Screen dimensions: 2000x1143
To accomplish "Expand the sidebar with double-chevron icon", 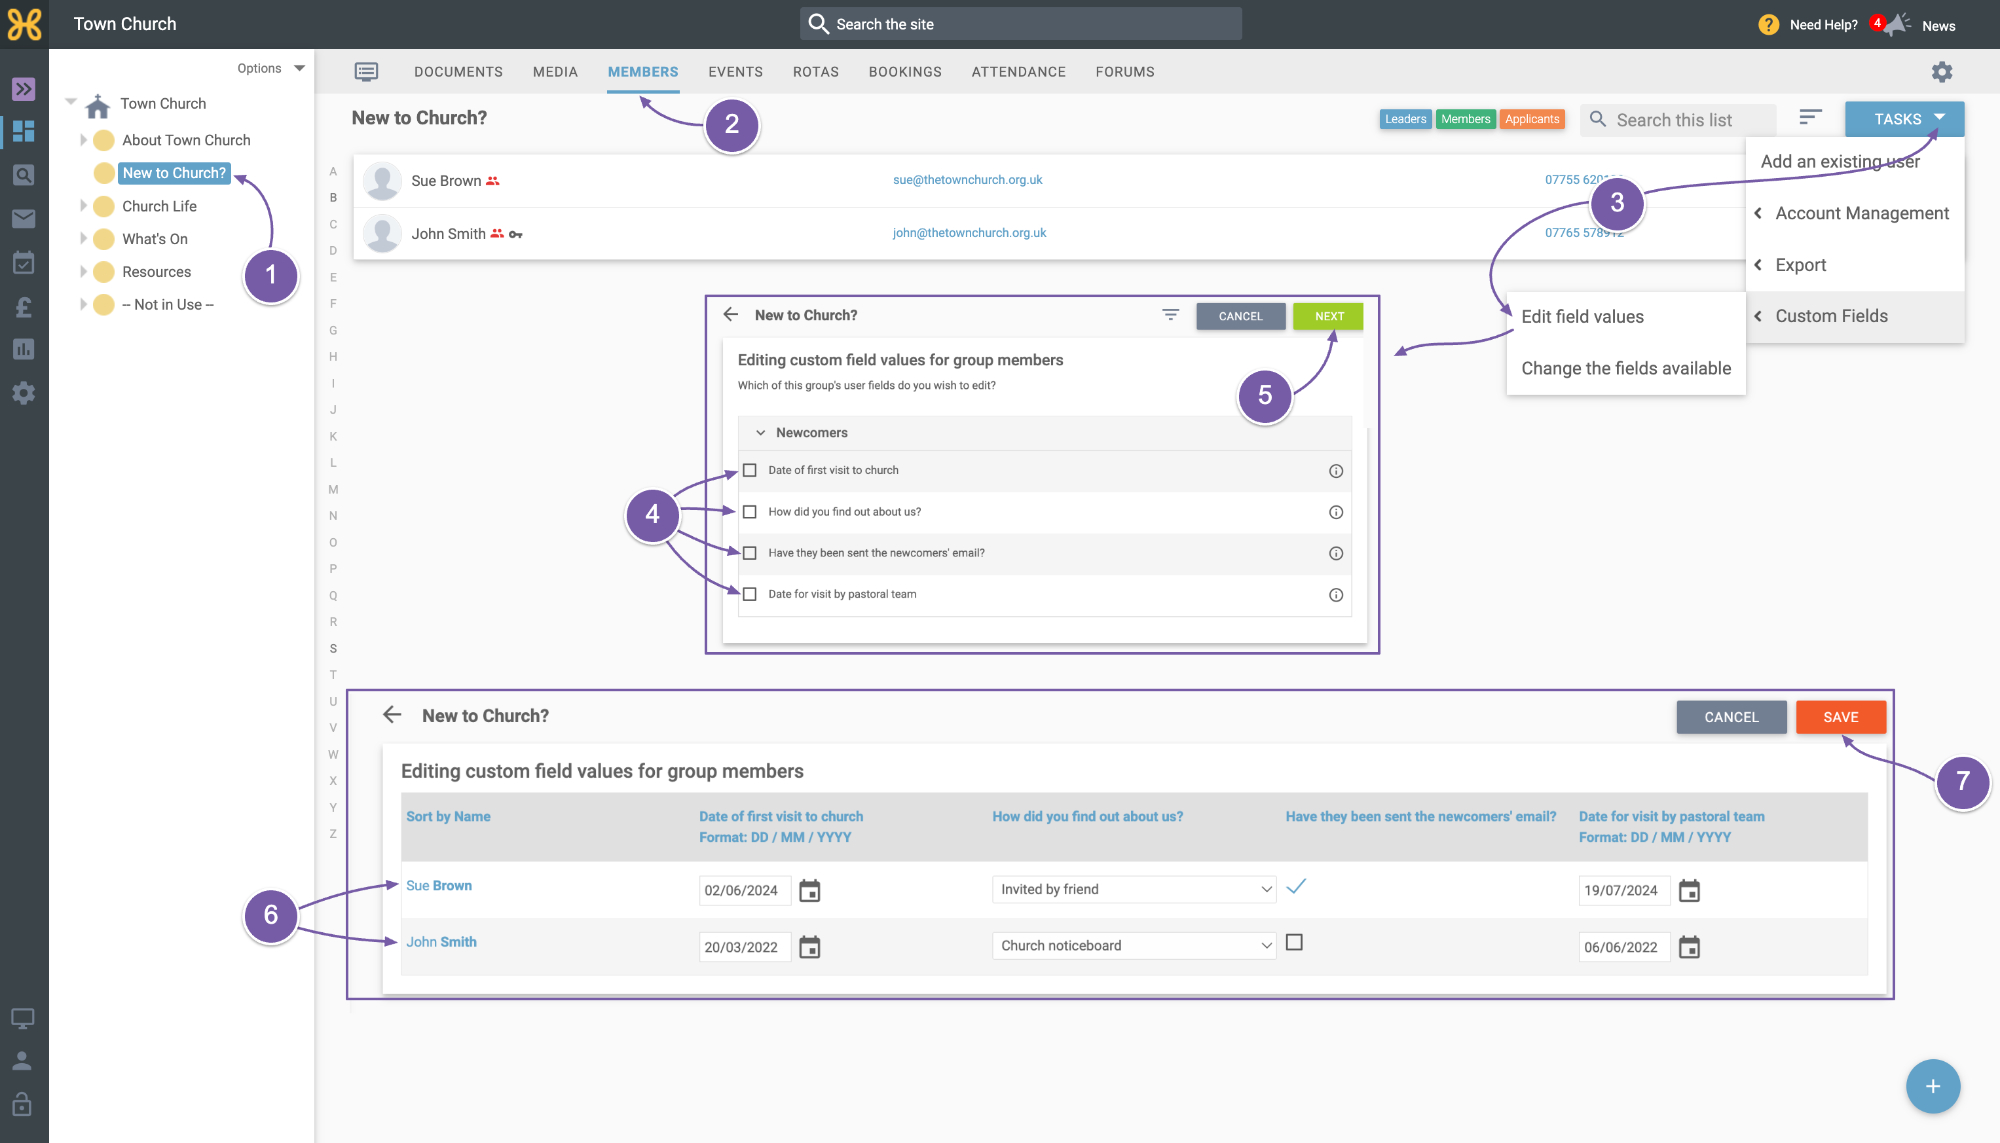I will tap(24, 89).
